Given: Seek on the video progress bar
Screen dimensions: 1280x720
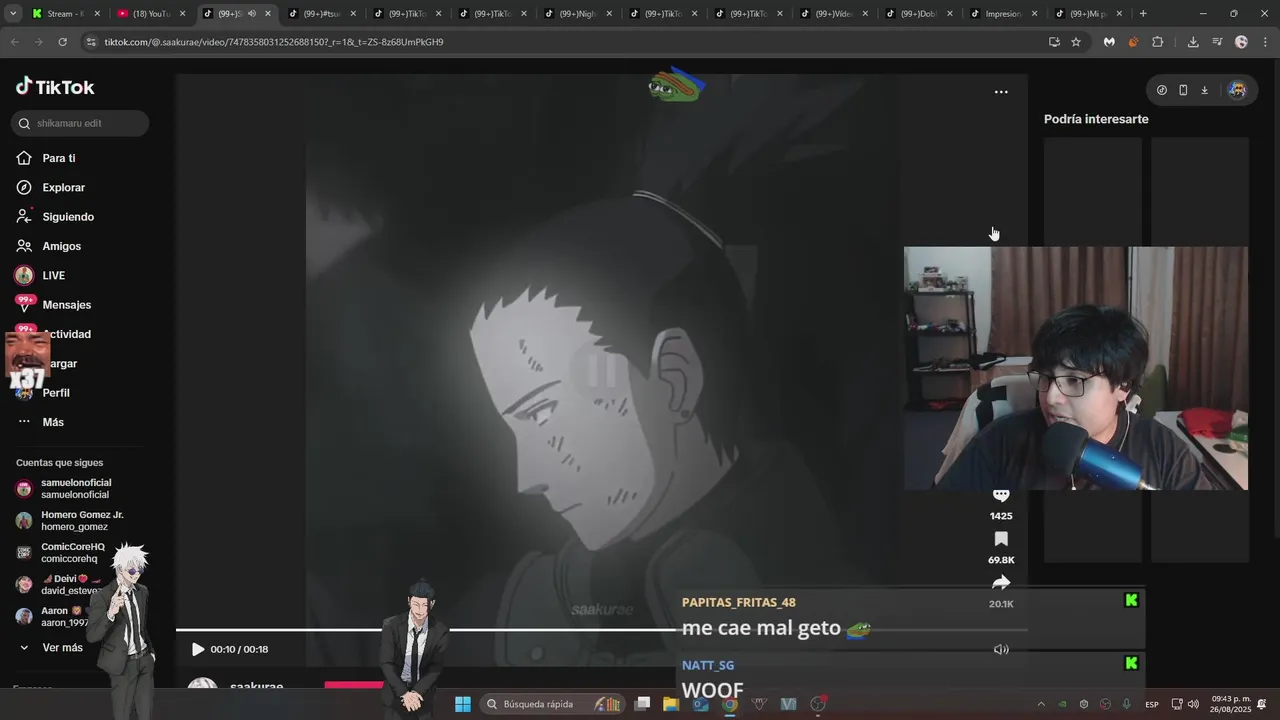Looking at the screenshot, I should coord(601,630).
